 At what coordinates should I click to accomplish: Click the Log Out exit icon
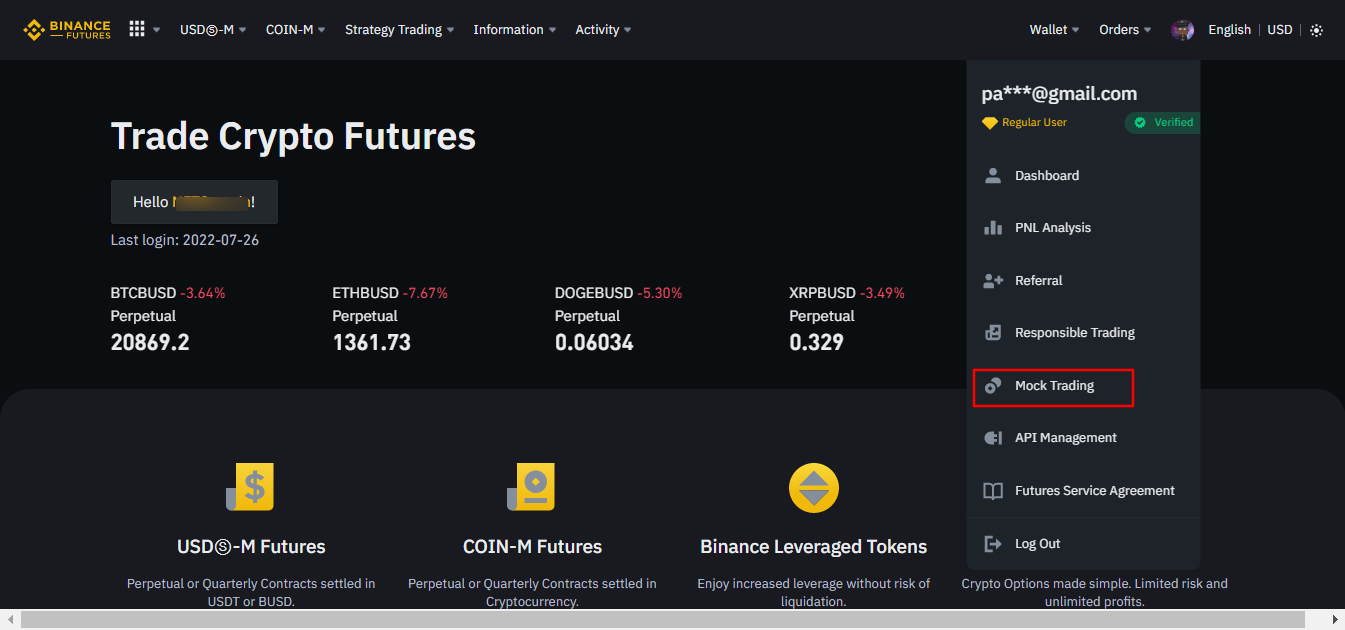tap(993, 544)
